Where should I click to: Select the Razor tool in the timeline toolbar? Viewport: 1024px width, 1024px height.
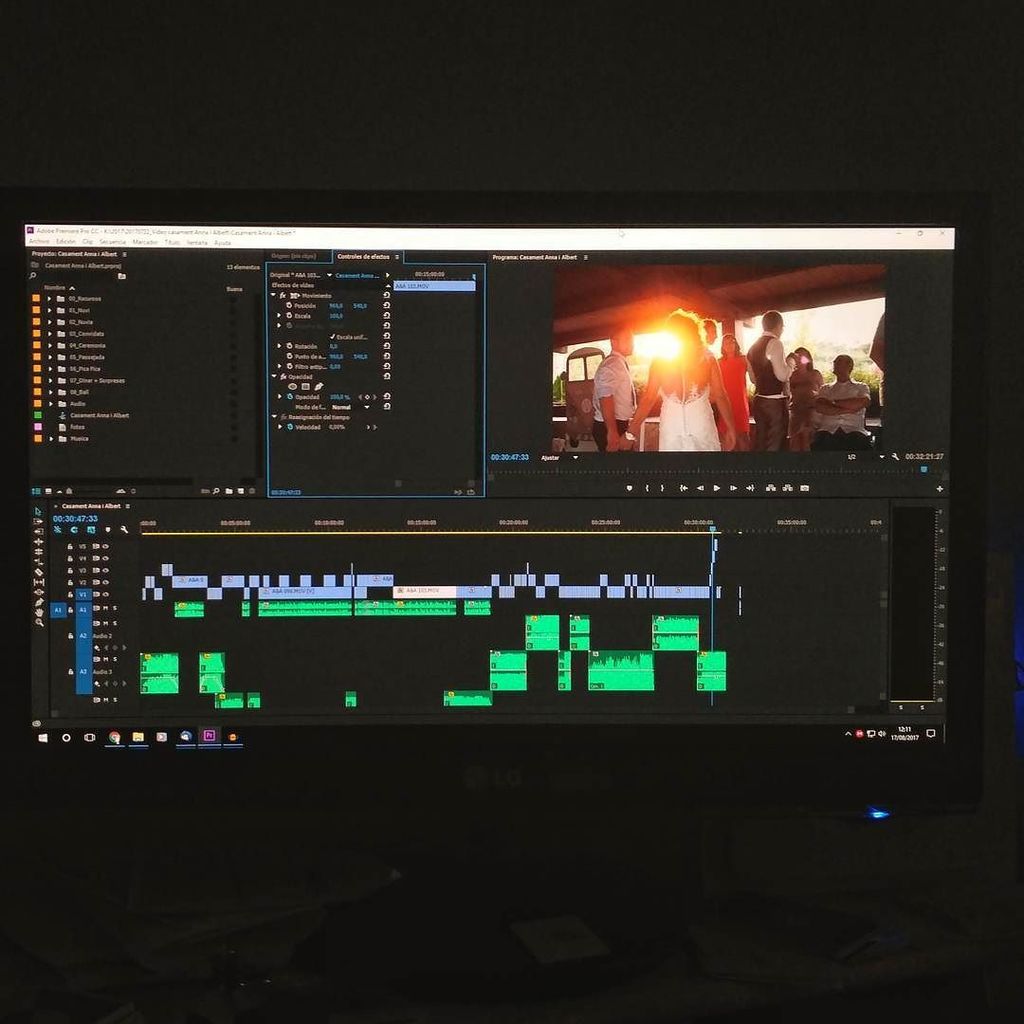[x=38, y=571]
